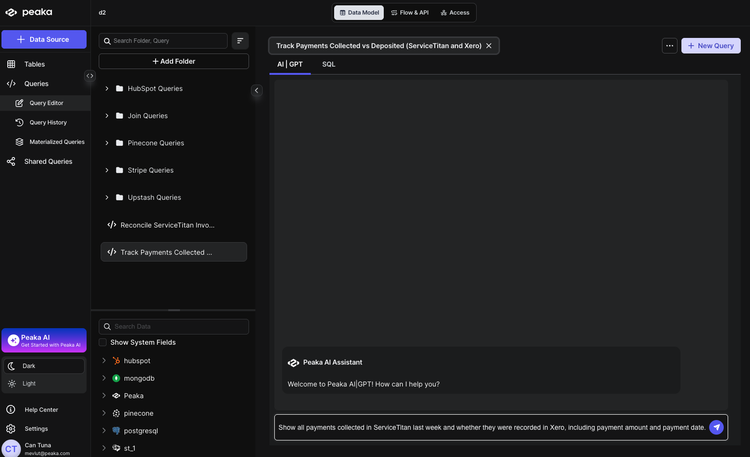Viewport: 750px width, 457px height.
Task: Expand the Peaka data source
Action: click(104, 396)
